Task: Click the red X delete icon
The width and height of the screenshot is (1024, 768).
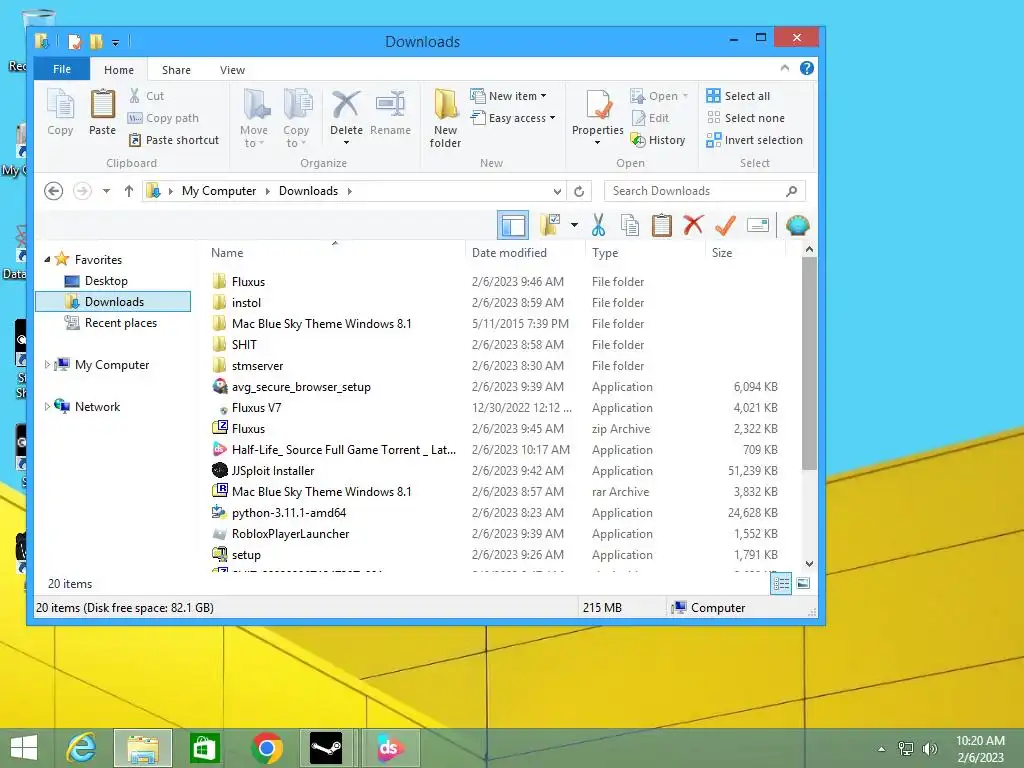Action: tap(694, 225)
